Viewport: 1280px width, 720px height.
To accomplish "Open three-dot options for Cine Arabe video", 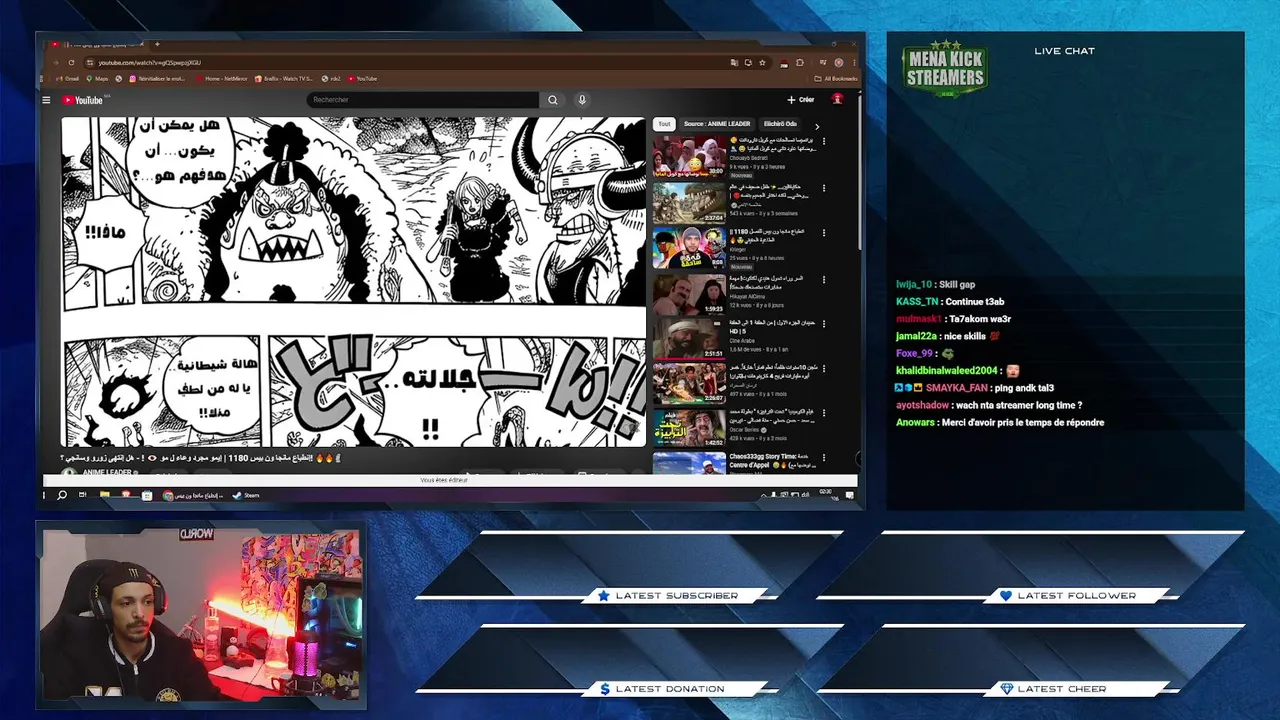I will [824, 324].
